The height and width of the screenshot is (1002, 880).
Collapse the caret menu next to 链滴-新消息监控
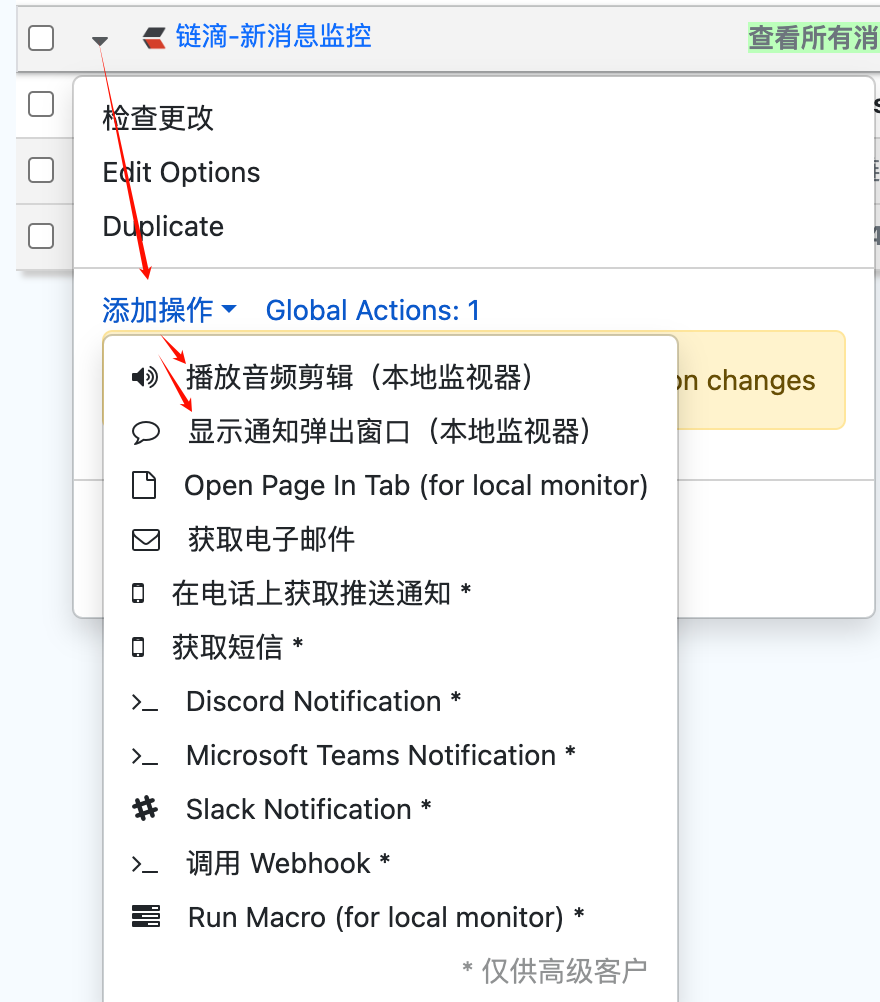point(99,40)
